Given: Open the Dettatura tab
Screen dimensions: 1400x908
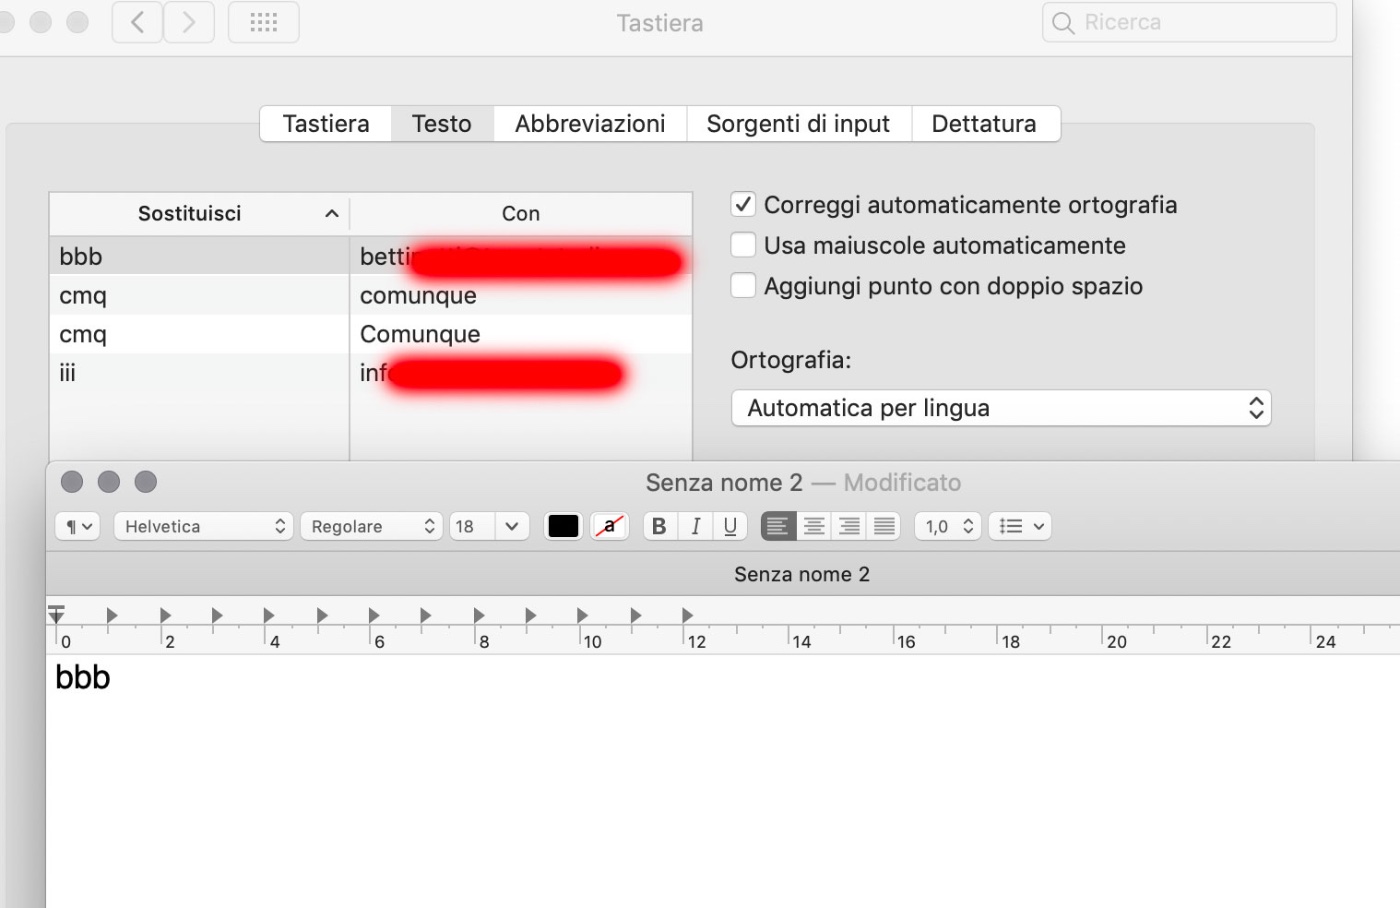Looking at the screenshot, I should coord(984,124).
